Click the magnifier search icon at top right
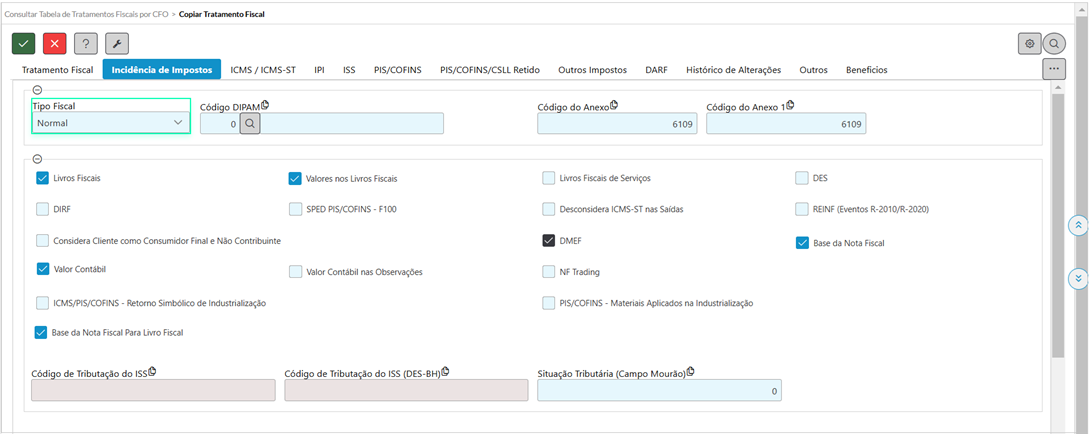 (x=1054, y=44)
